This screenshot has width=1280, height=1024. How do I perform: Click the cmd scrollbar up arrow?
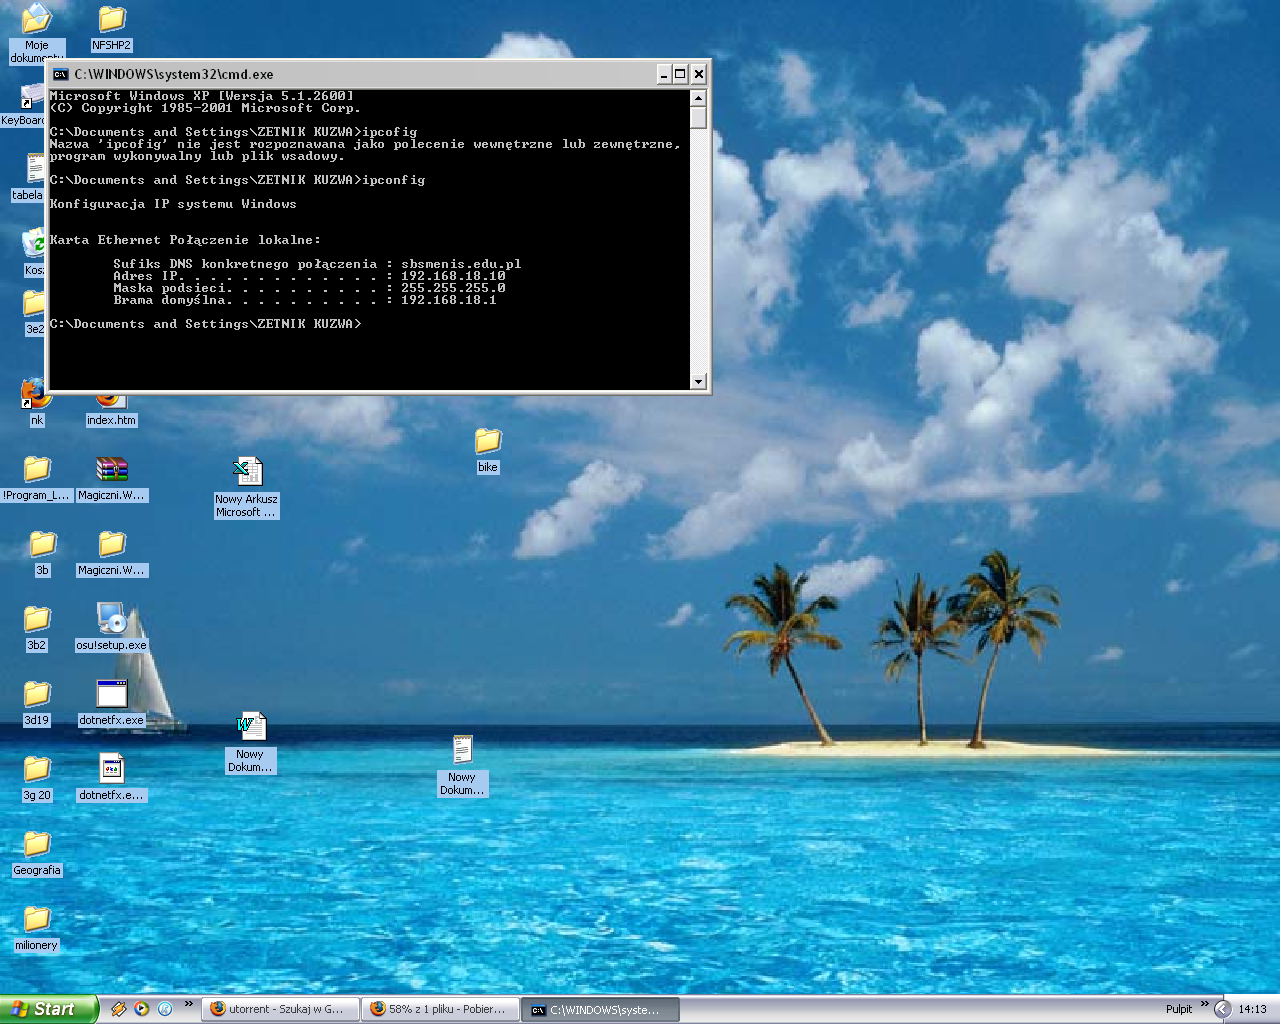coord(698,98)
